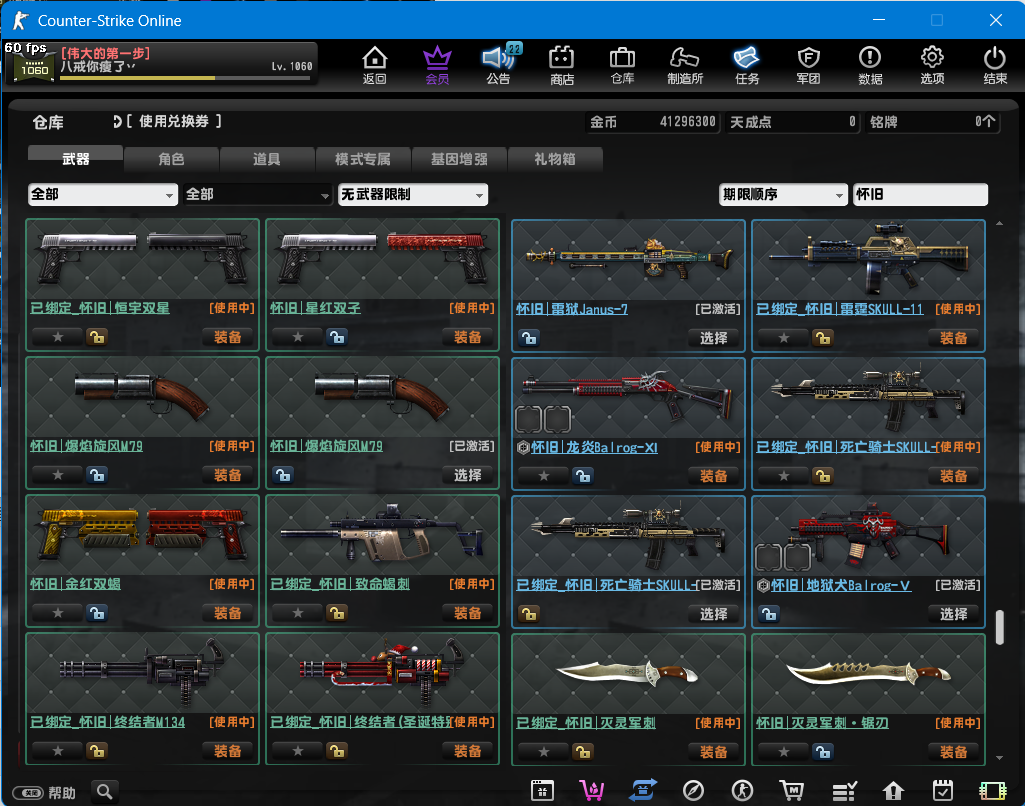This screenshot has height=806, width=1025.
Task: Open the 选项 settings gear
Action: (x=932, y=65)
